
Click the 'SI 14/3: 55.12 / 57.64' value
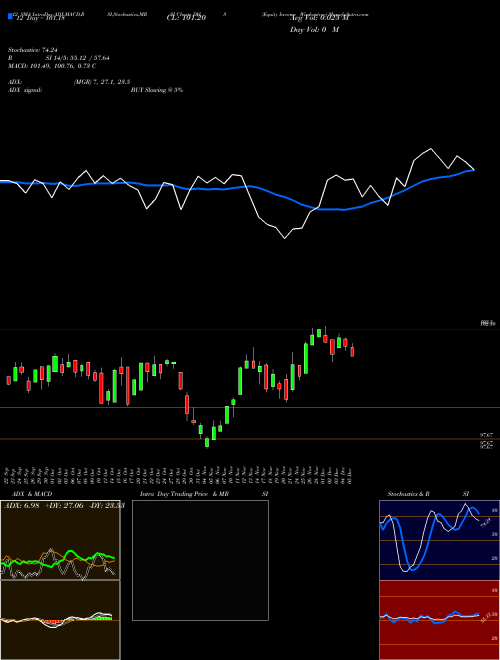78,58
